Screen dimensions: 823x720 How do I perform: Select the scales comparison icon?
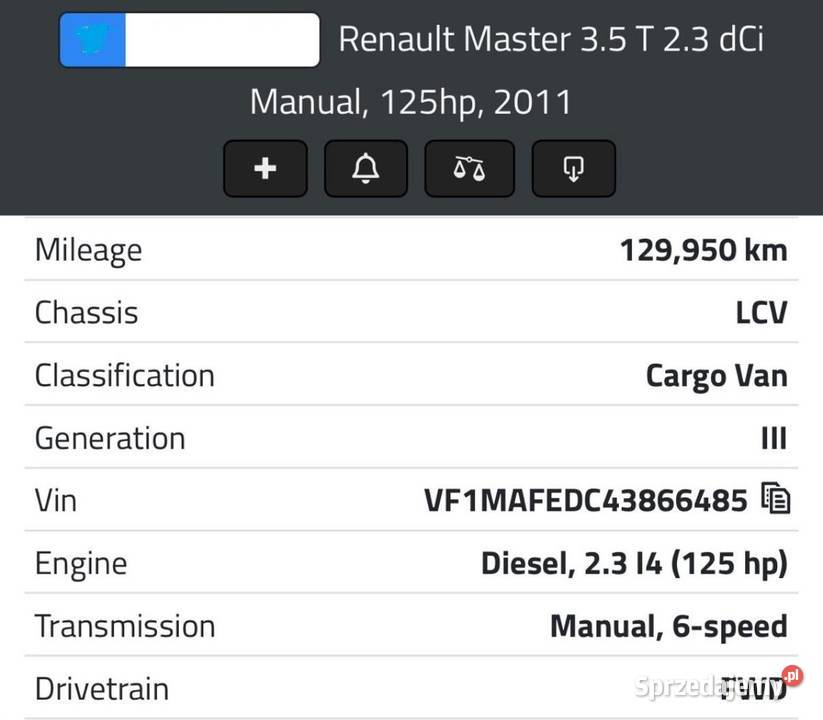pyautogui.click(x=469, y=168)
